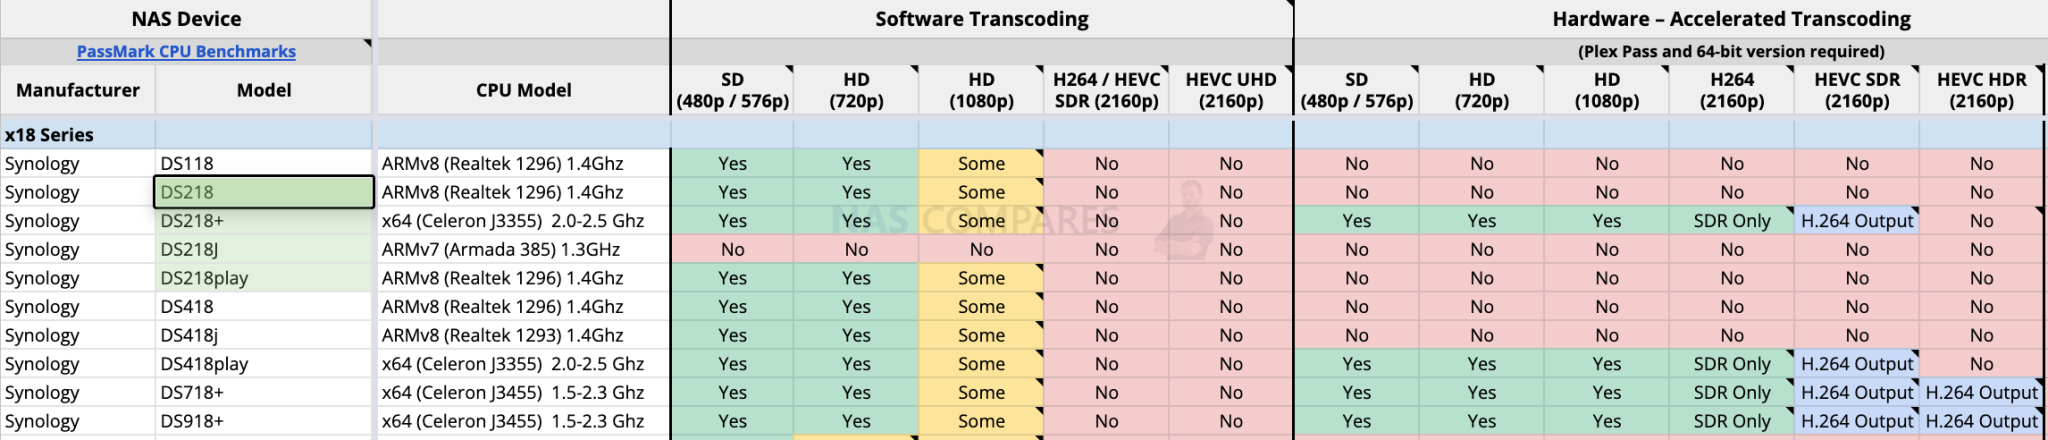Select the DS918+ model cell
The height and width of the screenshot is (440, 2048).
(264, 421)
